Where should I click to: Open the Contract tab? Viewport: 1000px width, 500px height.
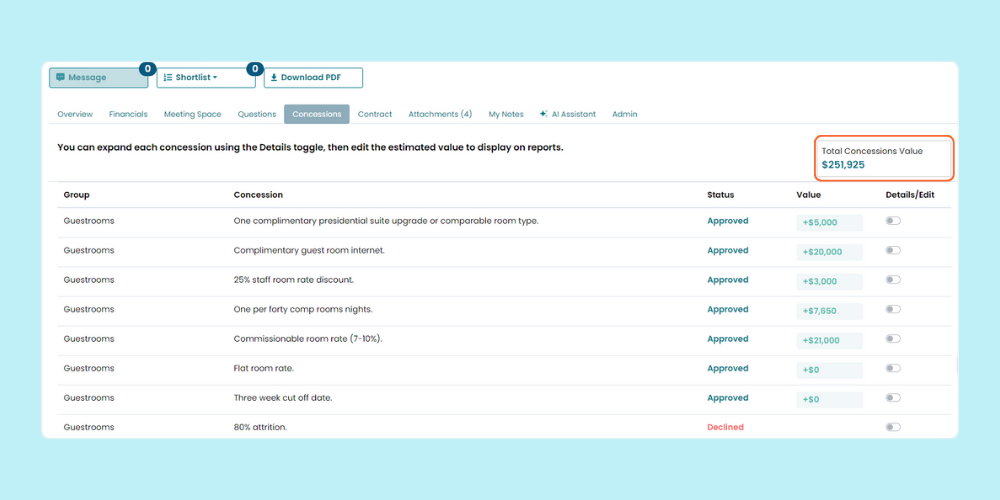pyautogui.click(x=375, y=114)
